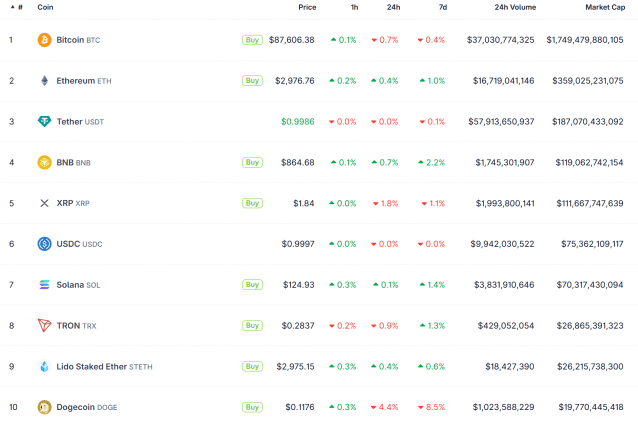Viewport: 638px width, 423px height.
Task: Click the Bitcoin coin logo icon
Action: tap(44, 40)
